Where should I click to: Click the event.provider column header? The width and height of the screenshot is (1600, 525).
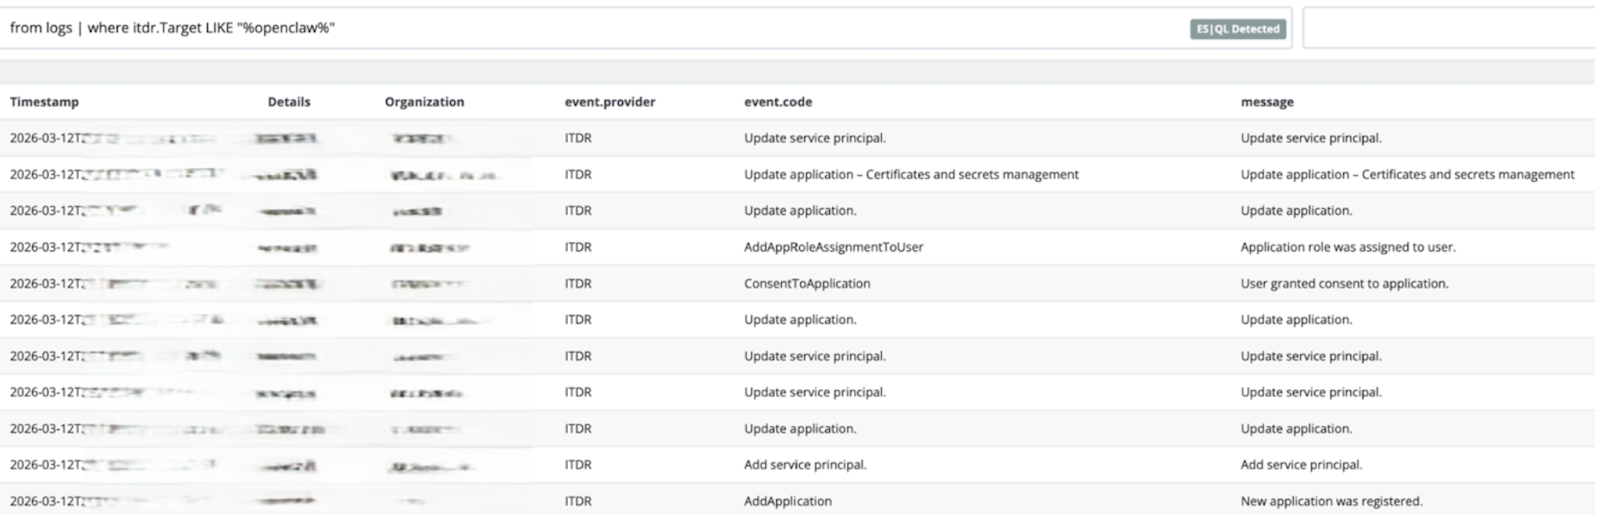610,102
